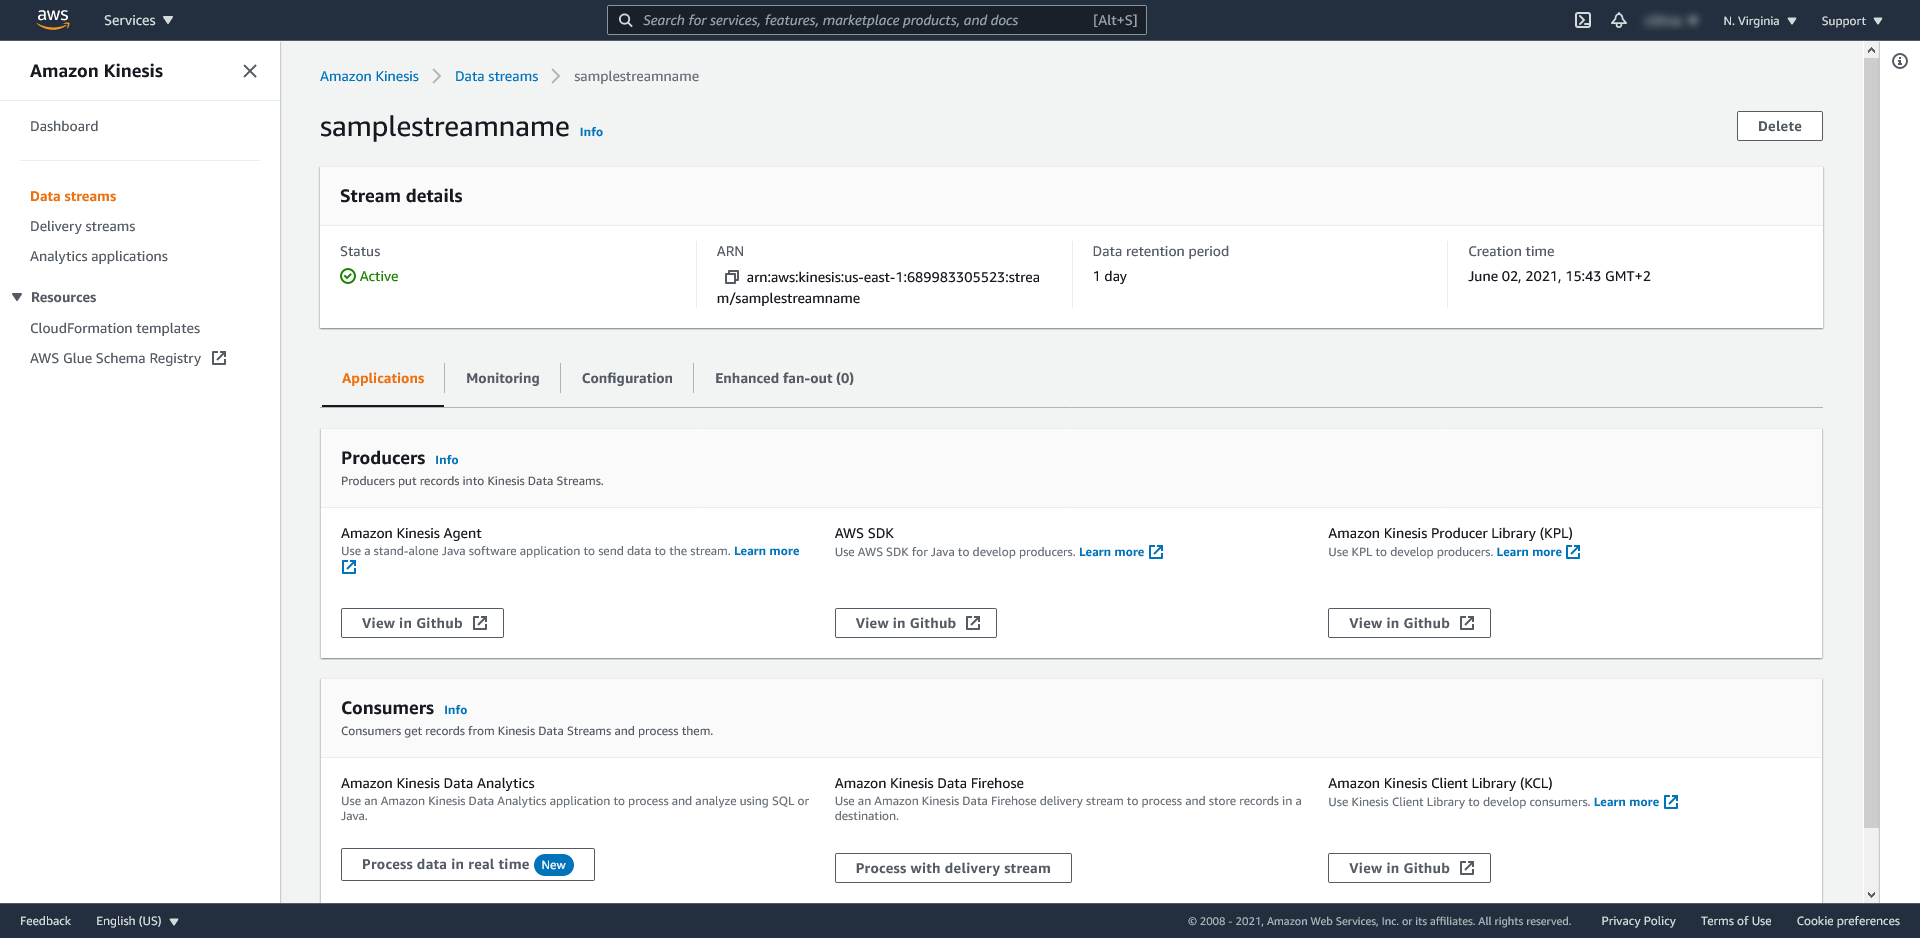Close the Amazon Kinesis side panel

tap(250, 71)
